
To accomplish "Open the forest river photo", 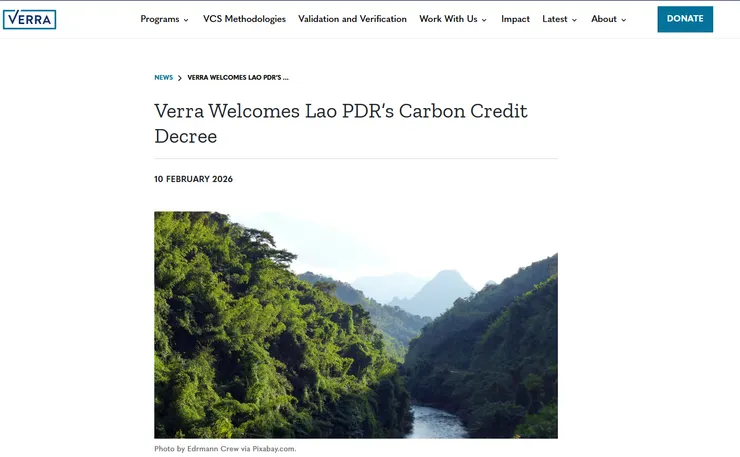I will click(356, 325).
